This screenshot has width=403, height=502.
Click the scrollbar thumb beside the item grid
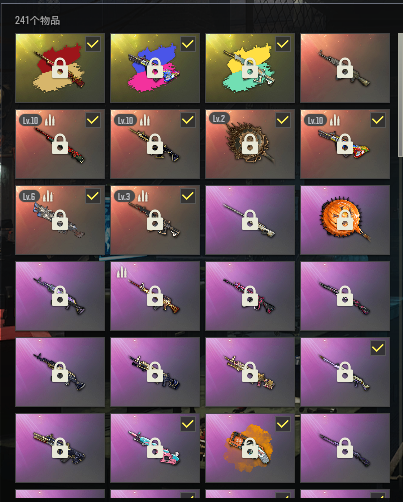coord(400,94)
